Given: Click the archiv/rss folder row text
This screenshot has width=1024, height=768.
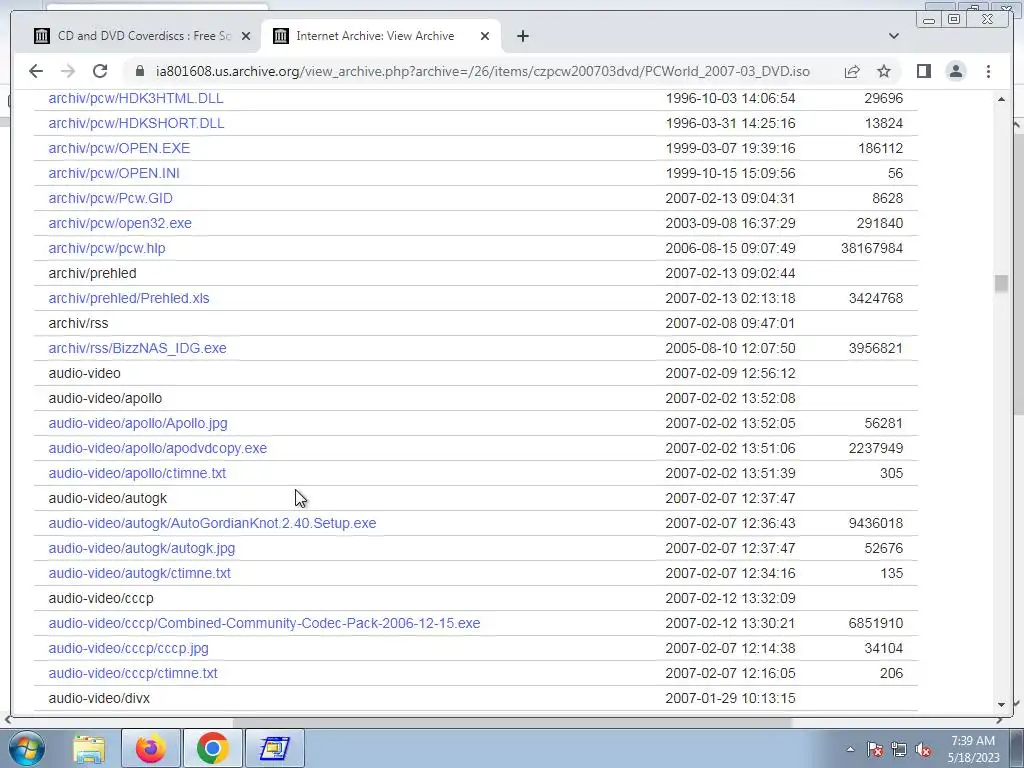Looking at the screenshot, I should coord(78,323).
